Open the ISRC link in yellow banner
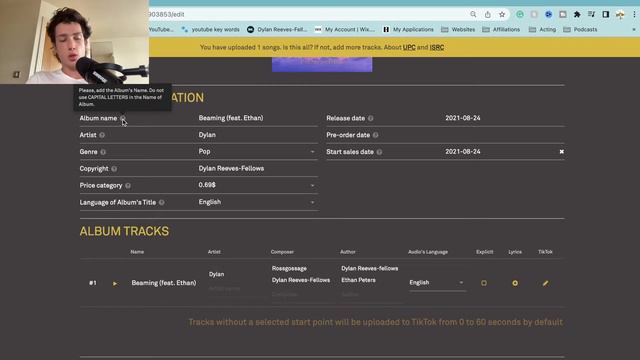The width and height of the screenshot is (640, 360). coord(437,47)
